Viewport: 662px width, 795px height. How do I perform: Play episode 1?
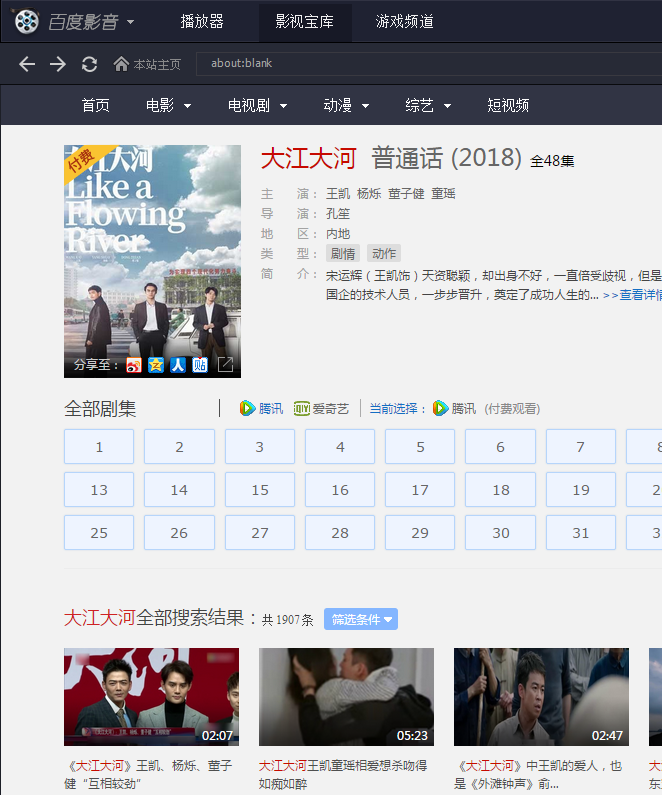click(x=99, y=447)
